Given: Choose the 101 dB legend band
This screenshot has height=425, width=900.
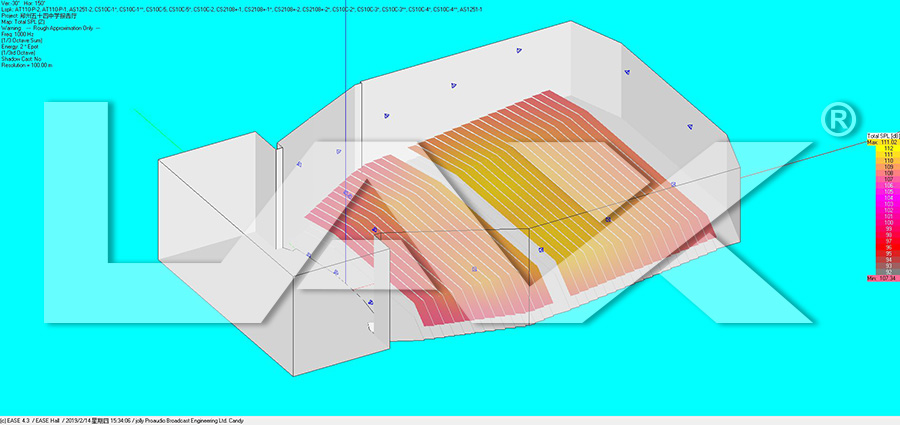Looking at the screenshot, I should (887, 216).
